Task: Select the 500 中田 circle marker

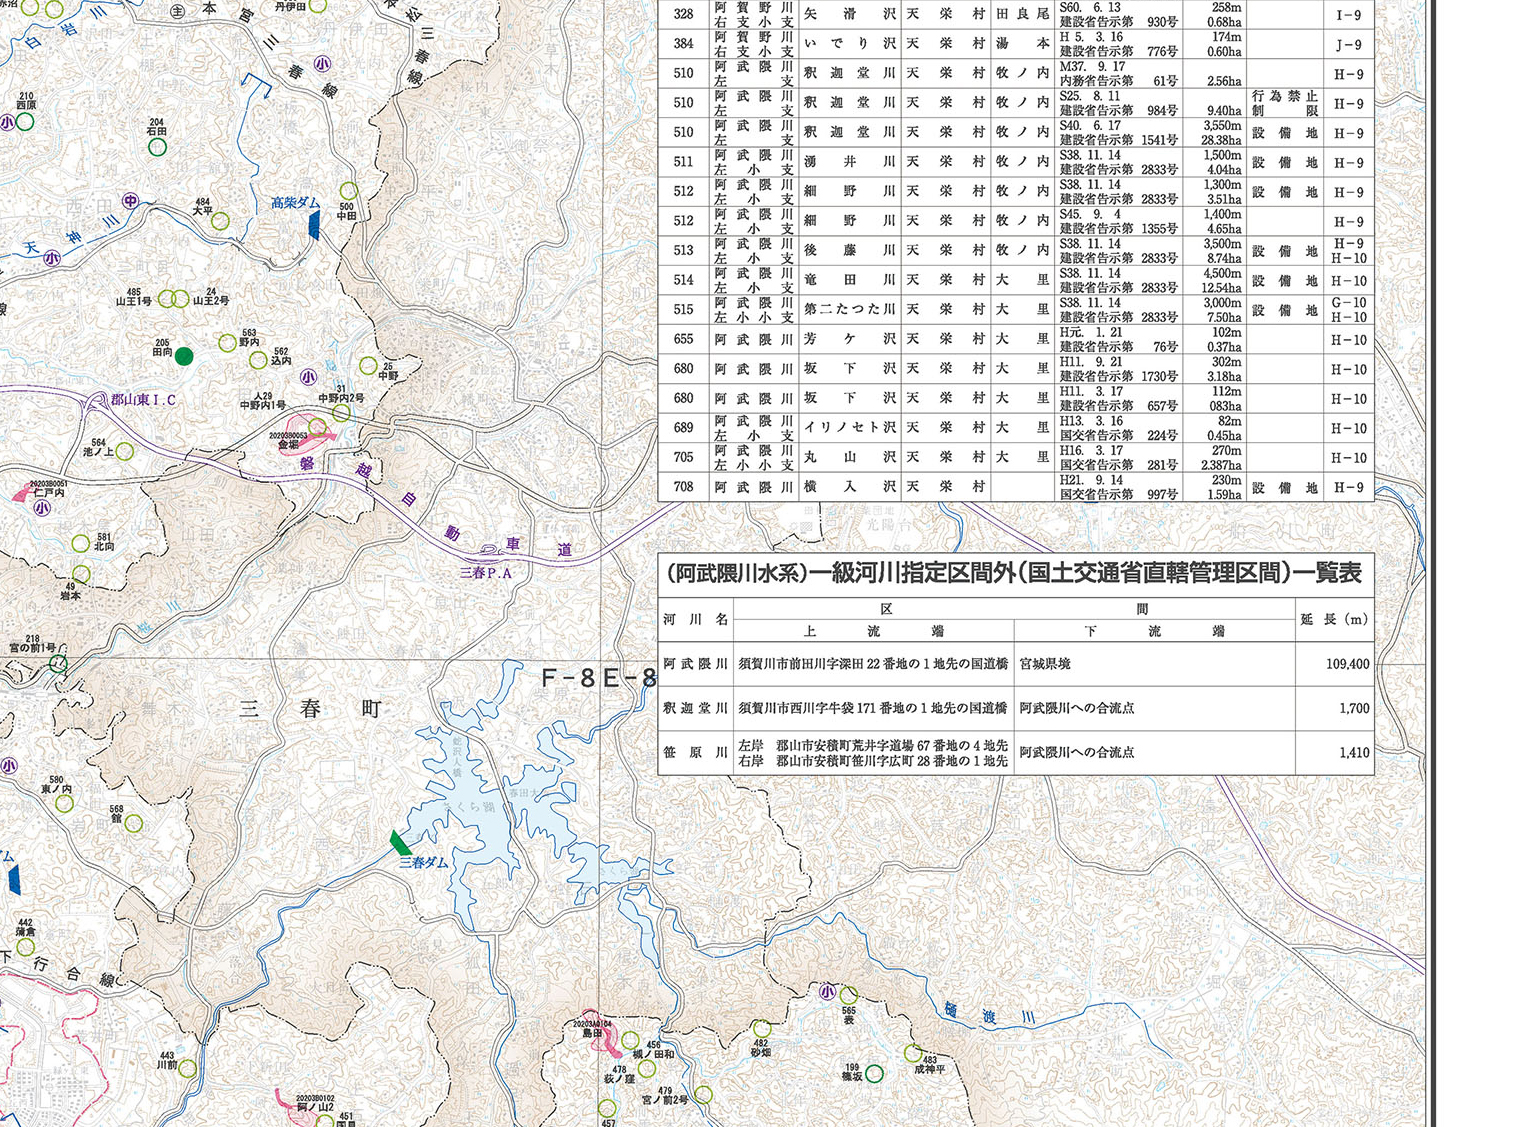Action: point(348,191)
